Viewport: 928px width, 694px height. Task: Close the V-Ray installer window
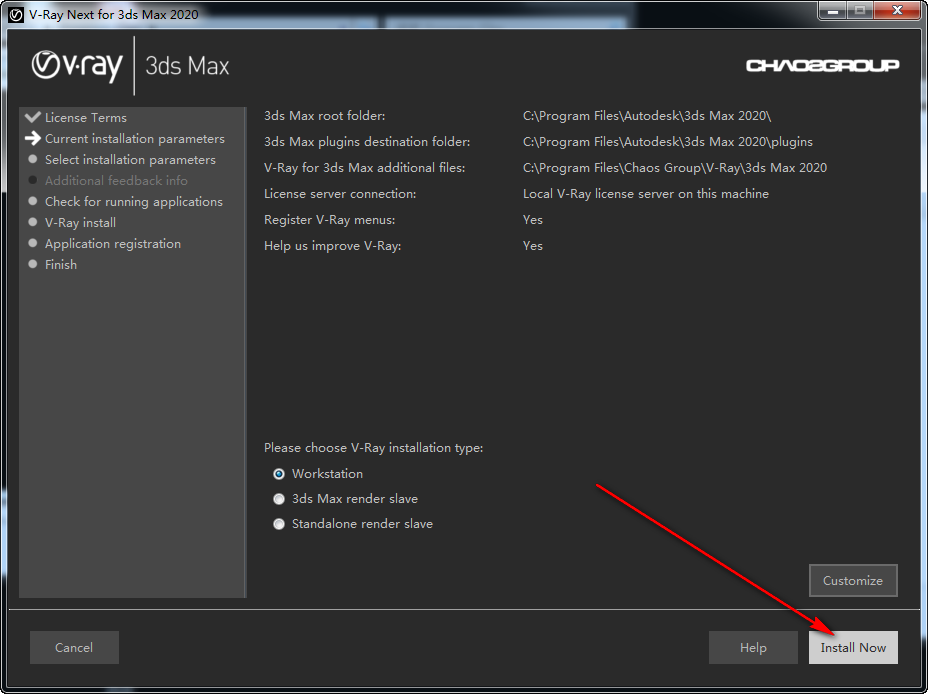[x=897, y=11]
